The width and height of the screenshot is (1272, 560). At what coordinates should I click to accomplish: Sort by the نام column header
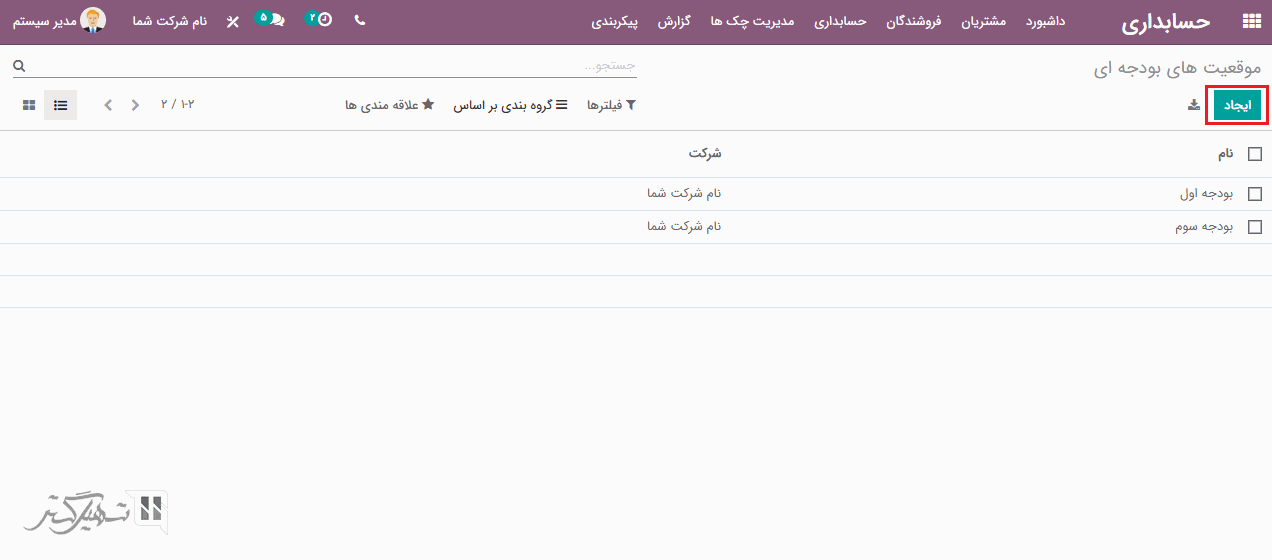[1225, 154]
